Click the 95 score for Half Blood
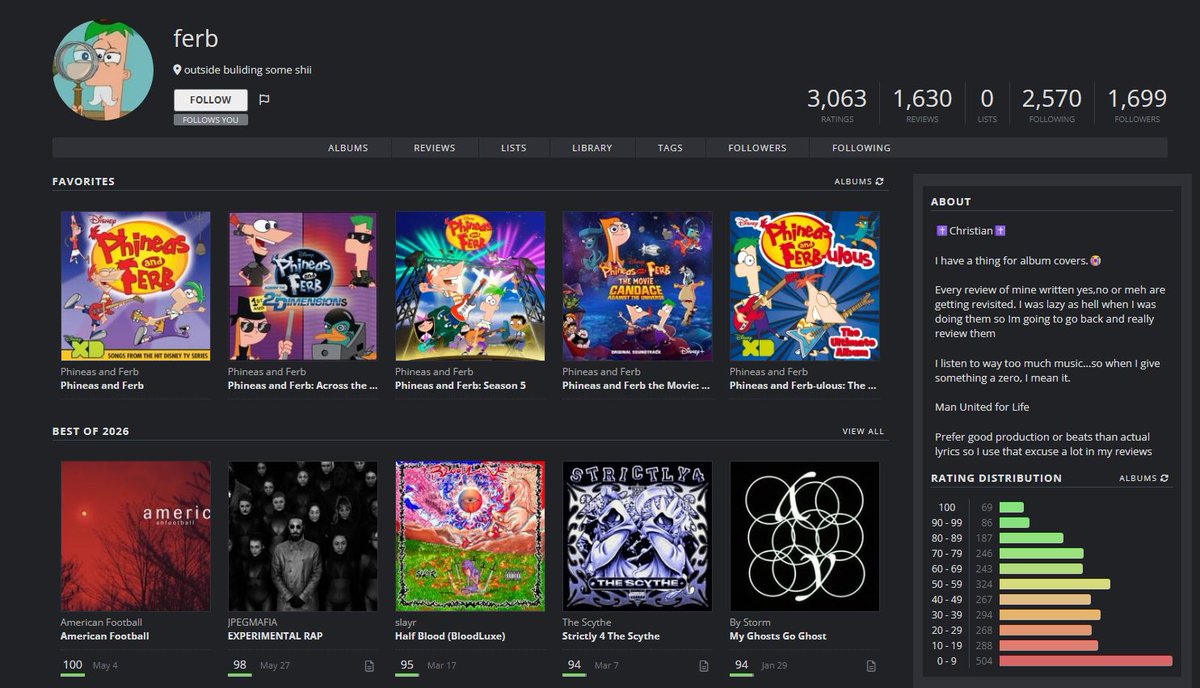This screenshot has width=1200, height=688. click(406, 665)
